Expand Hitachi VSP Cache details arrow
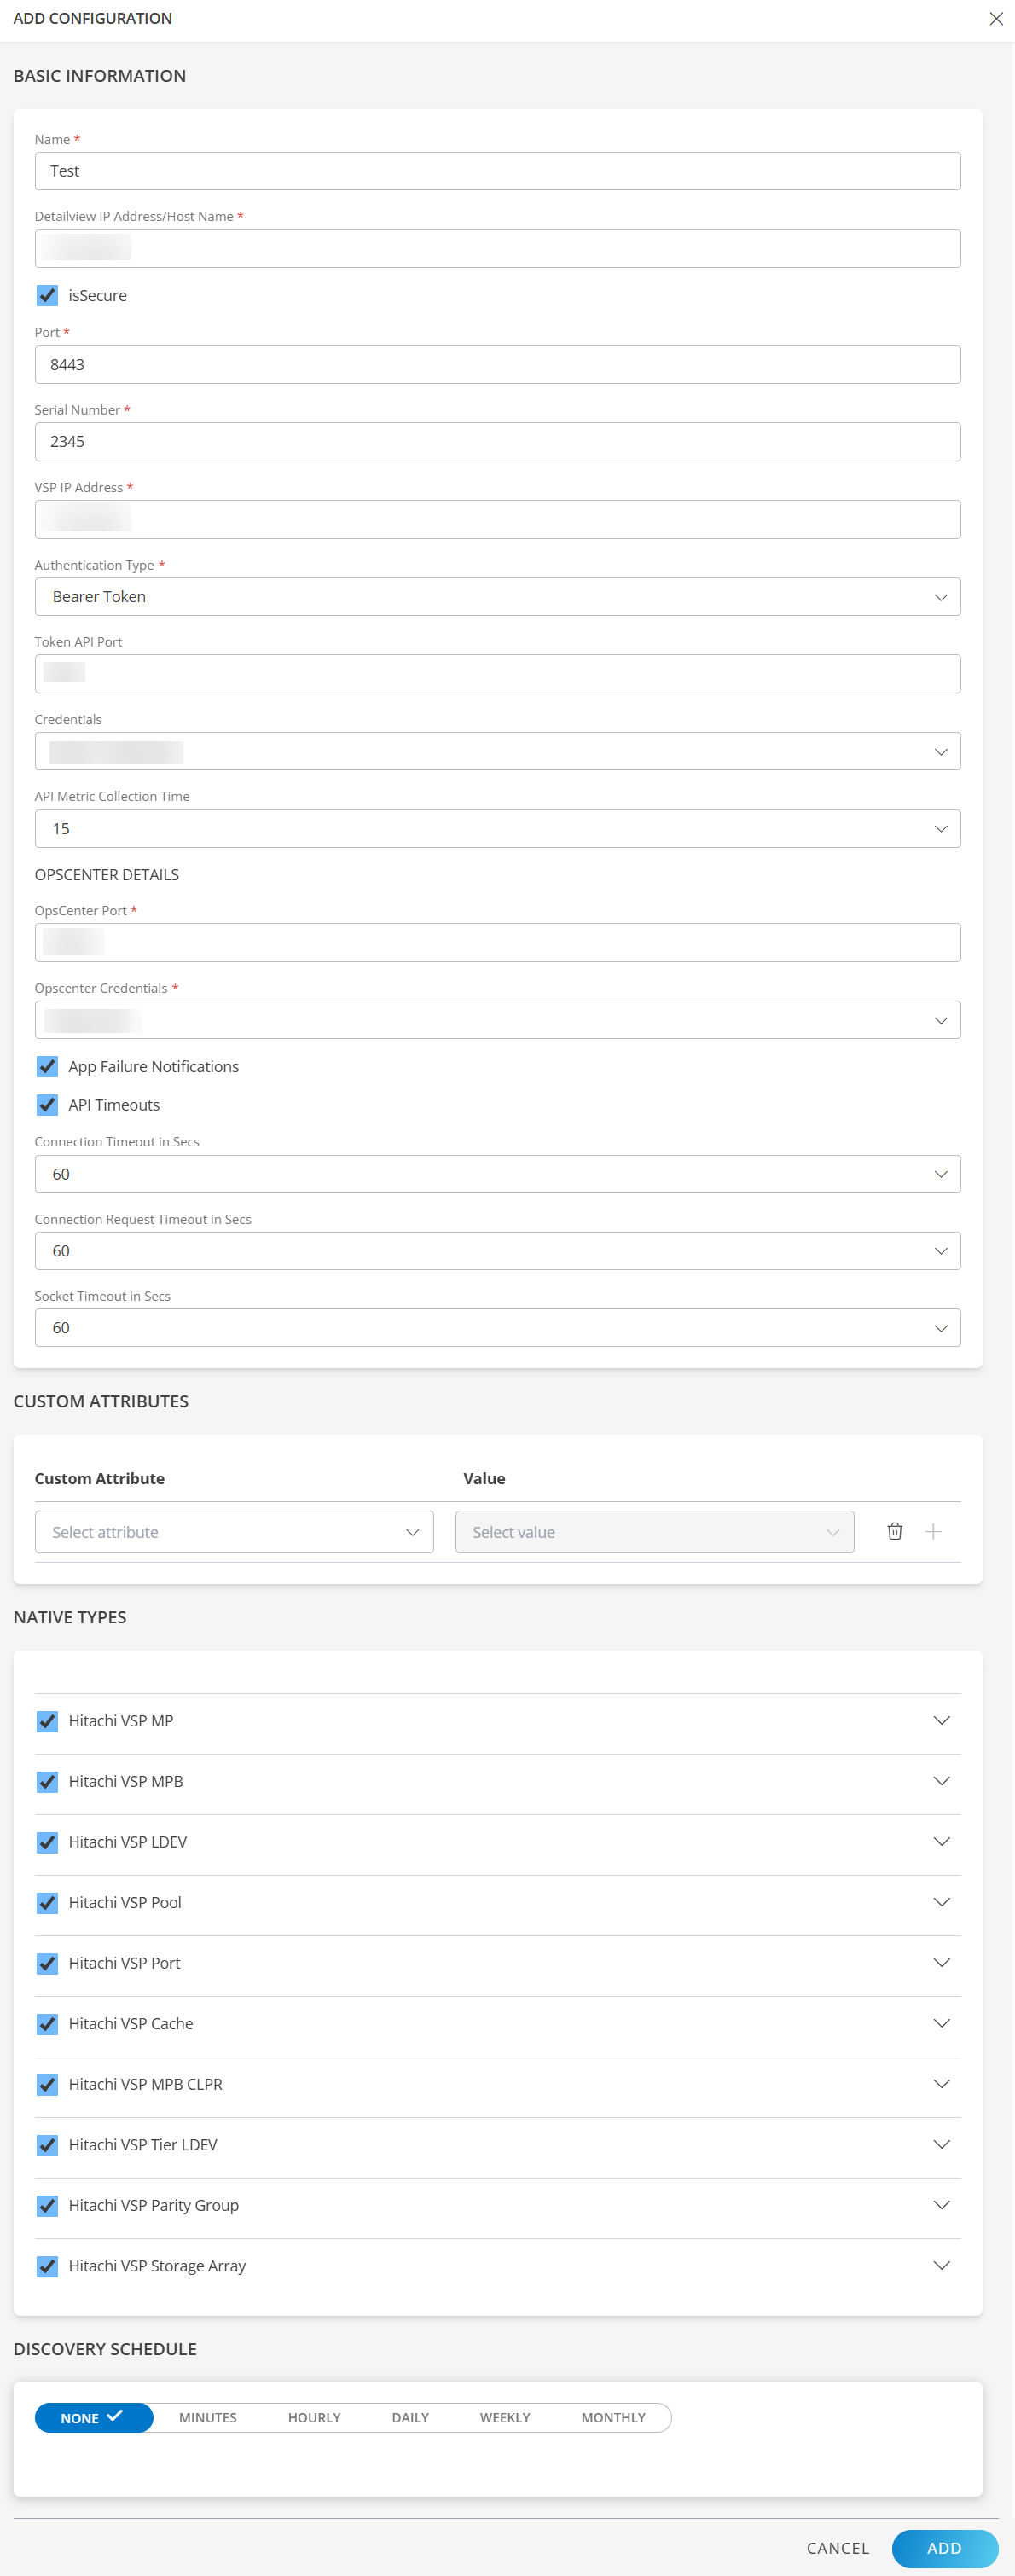Viewport: 1015px width, 2576px height. point(940,2023)
